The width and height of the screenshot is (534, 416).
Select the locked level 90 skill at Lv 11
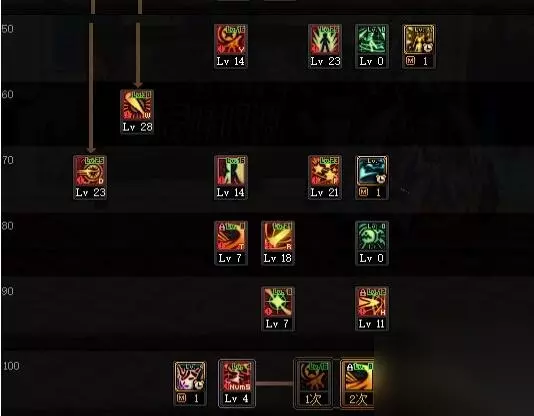pos(372,308)
